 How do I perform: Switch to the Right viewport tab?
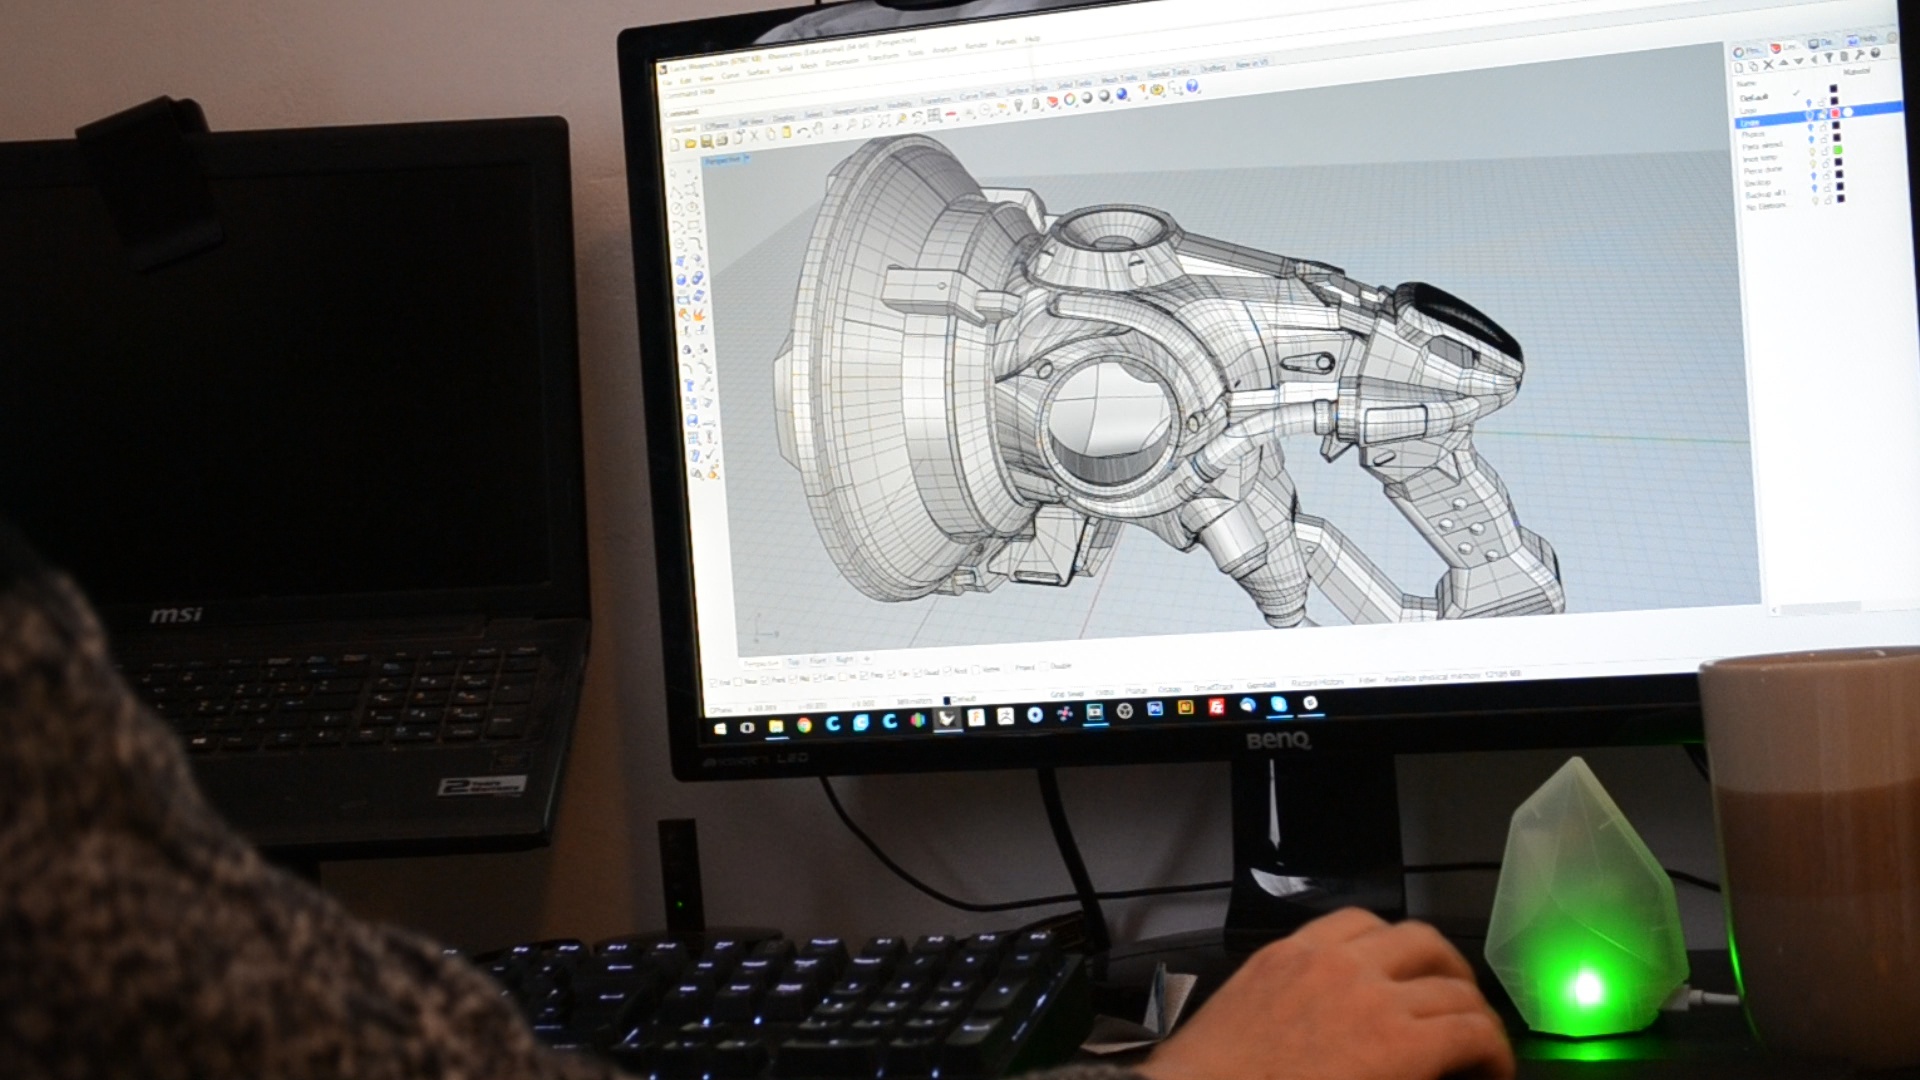tap(844, 659)
